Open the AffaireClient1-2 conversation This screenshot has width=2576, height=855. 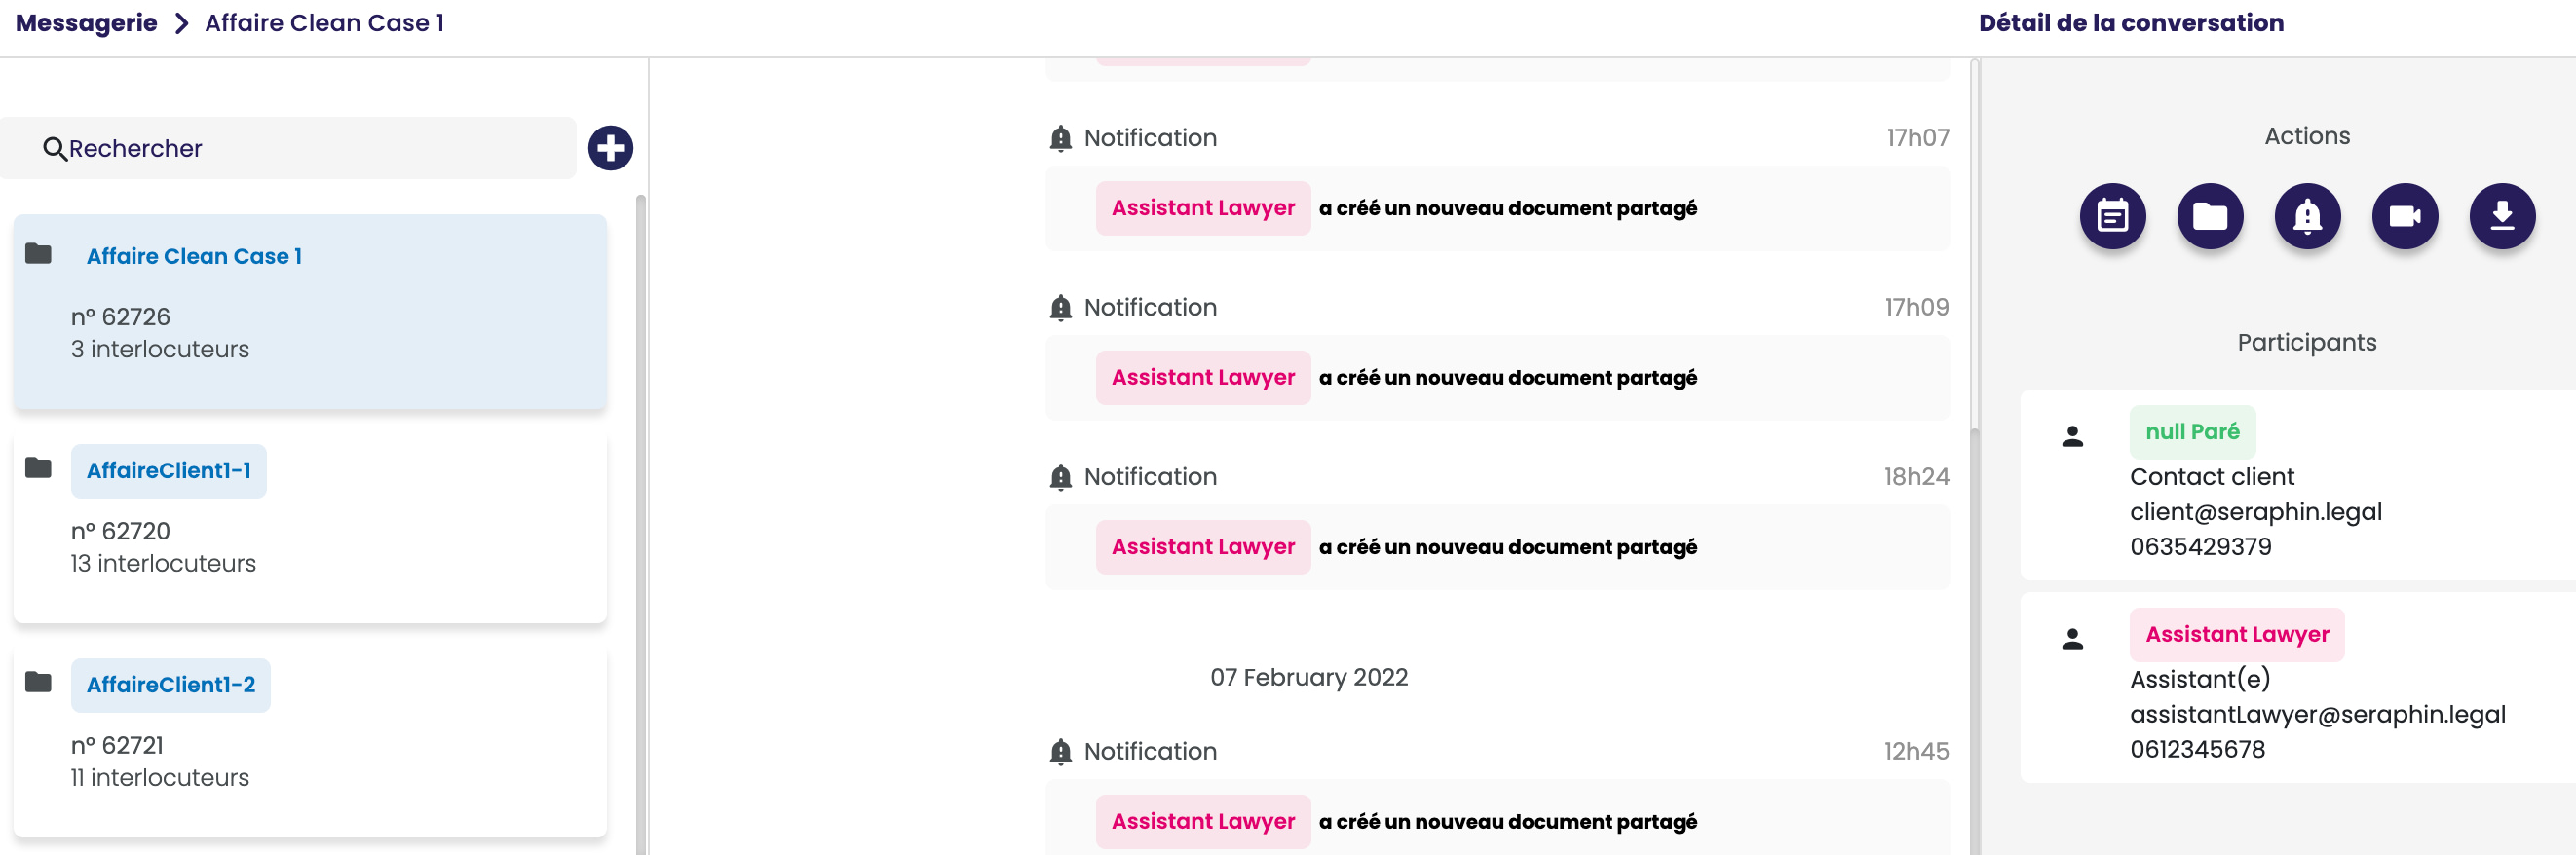point(171,685)
